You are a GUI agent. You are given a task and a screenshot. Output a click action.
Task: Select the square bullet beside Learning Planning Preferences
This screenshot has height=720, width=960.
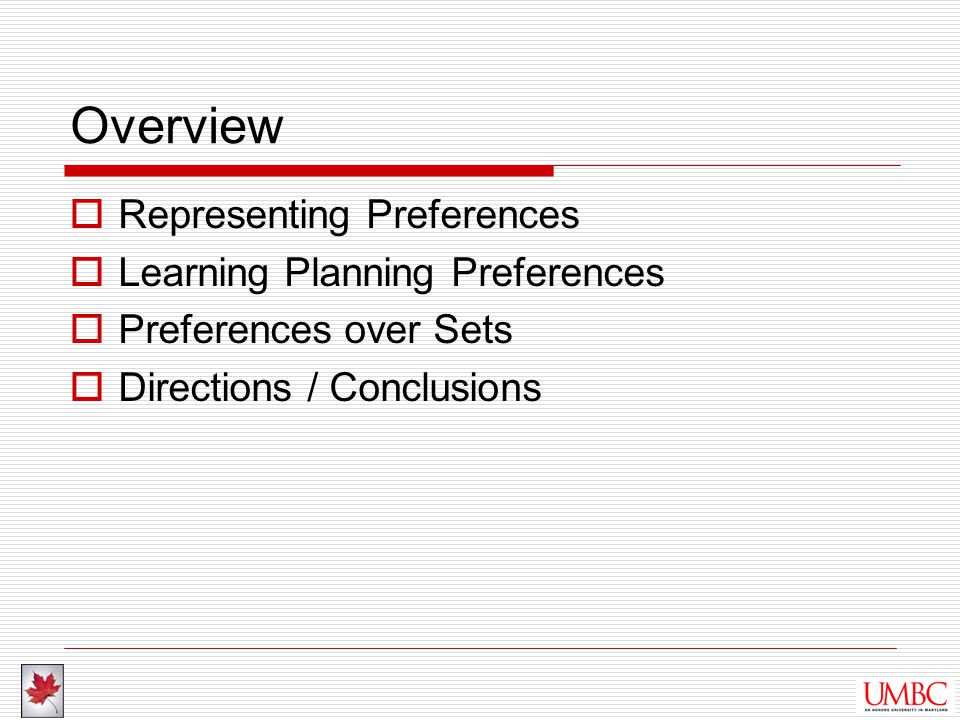[x=87, y=271]
